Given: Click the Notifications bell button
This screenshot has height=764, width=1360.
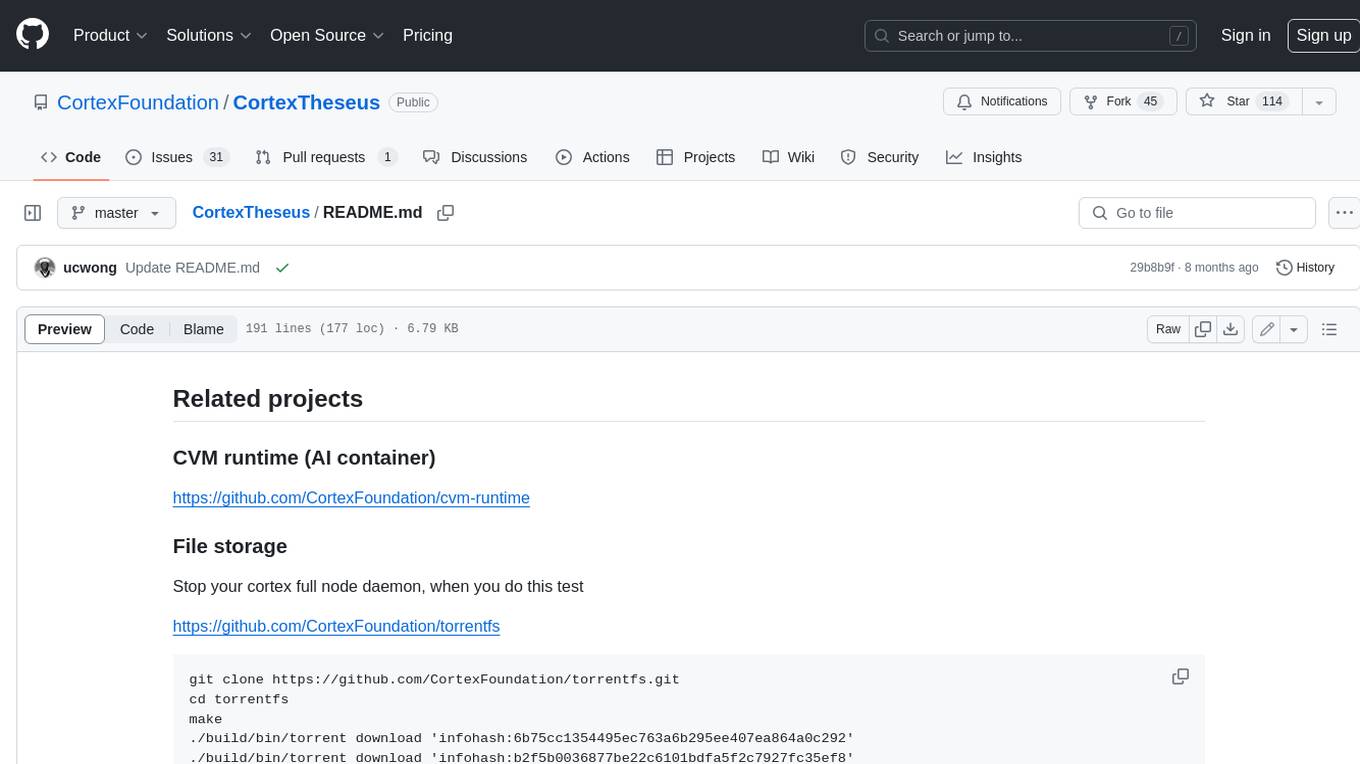Looking at the screenshot, I should 1002,102.
